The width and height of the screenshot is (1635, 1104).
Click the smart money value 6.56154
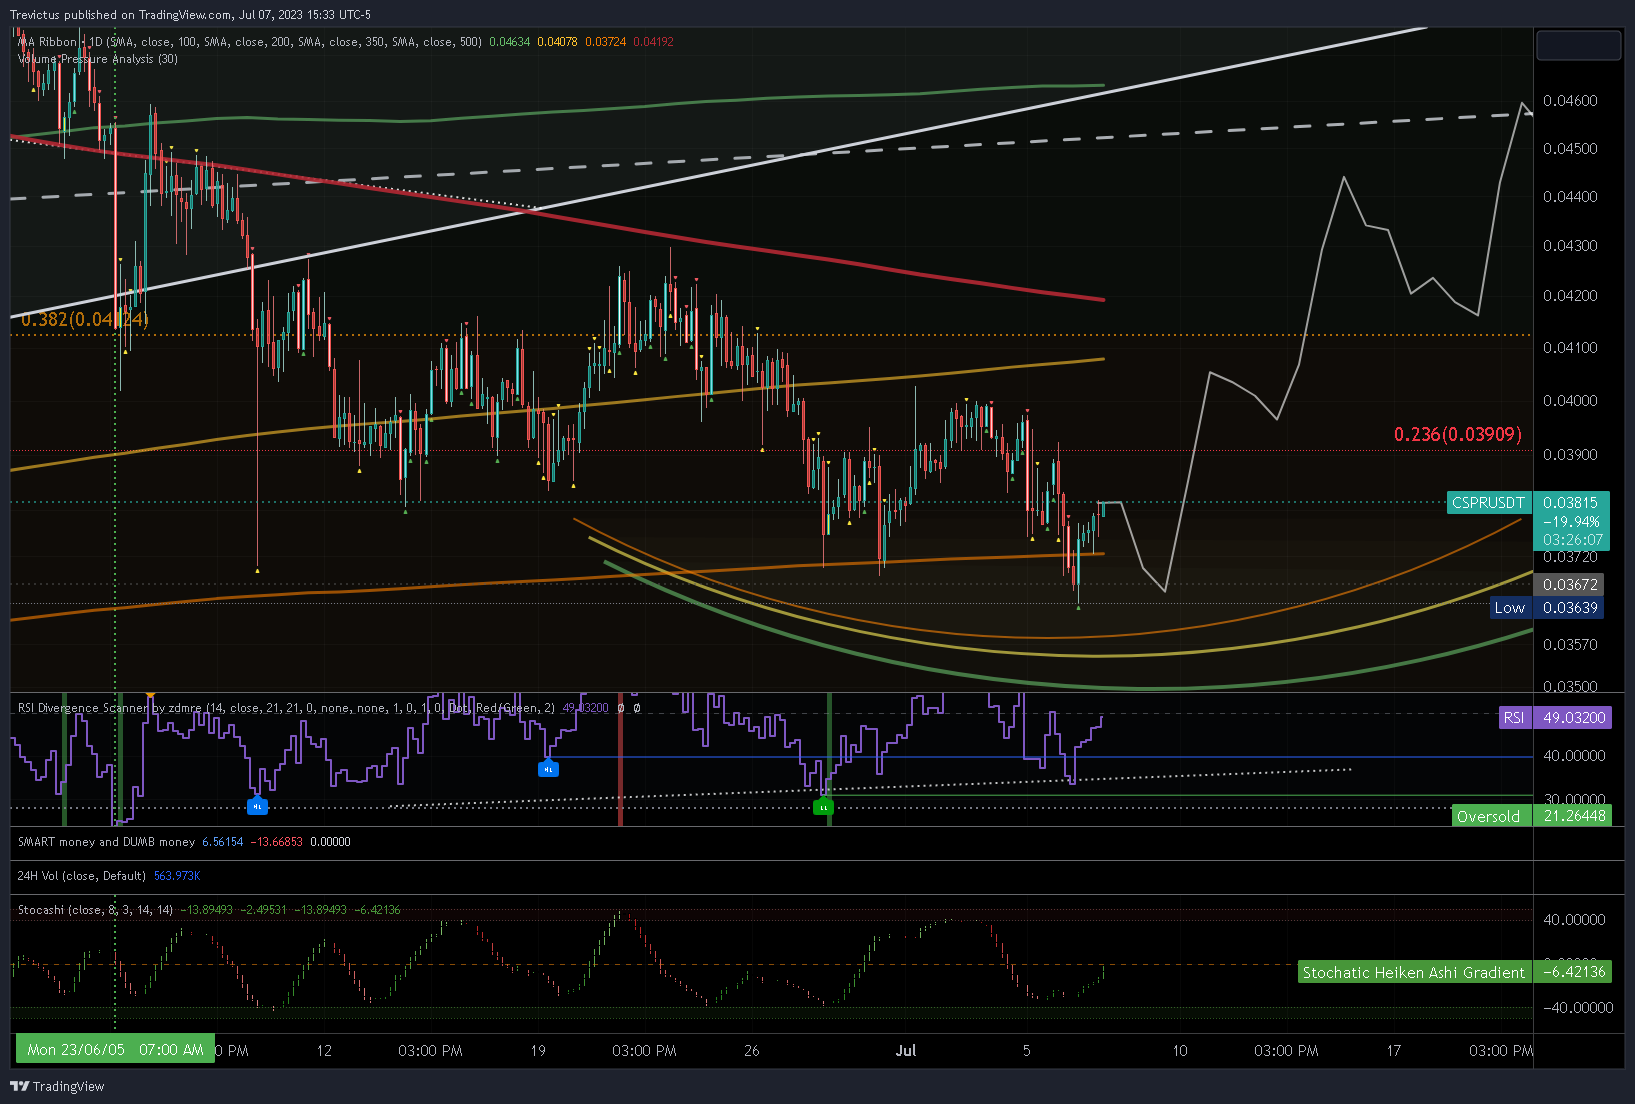(x=223, y=842)
